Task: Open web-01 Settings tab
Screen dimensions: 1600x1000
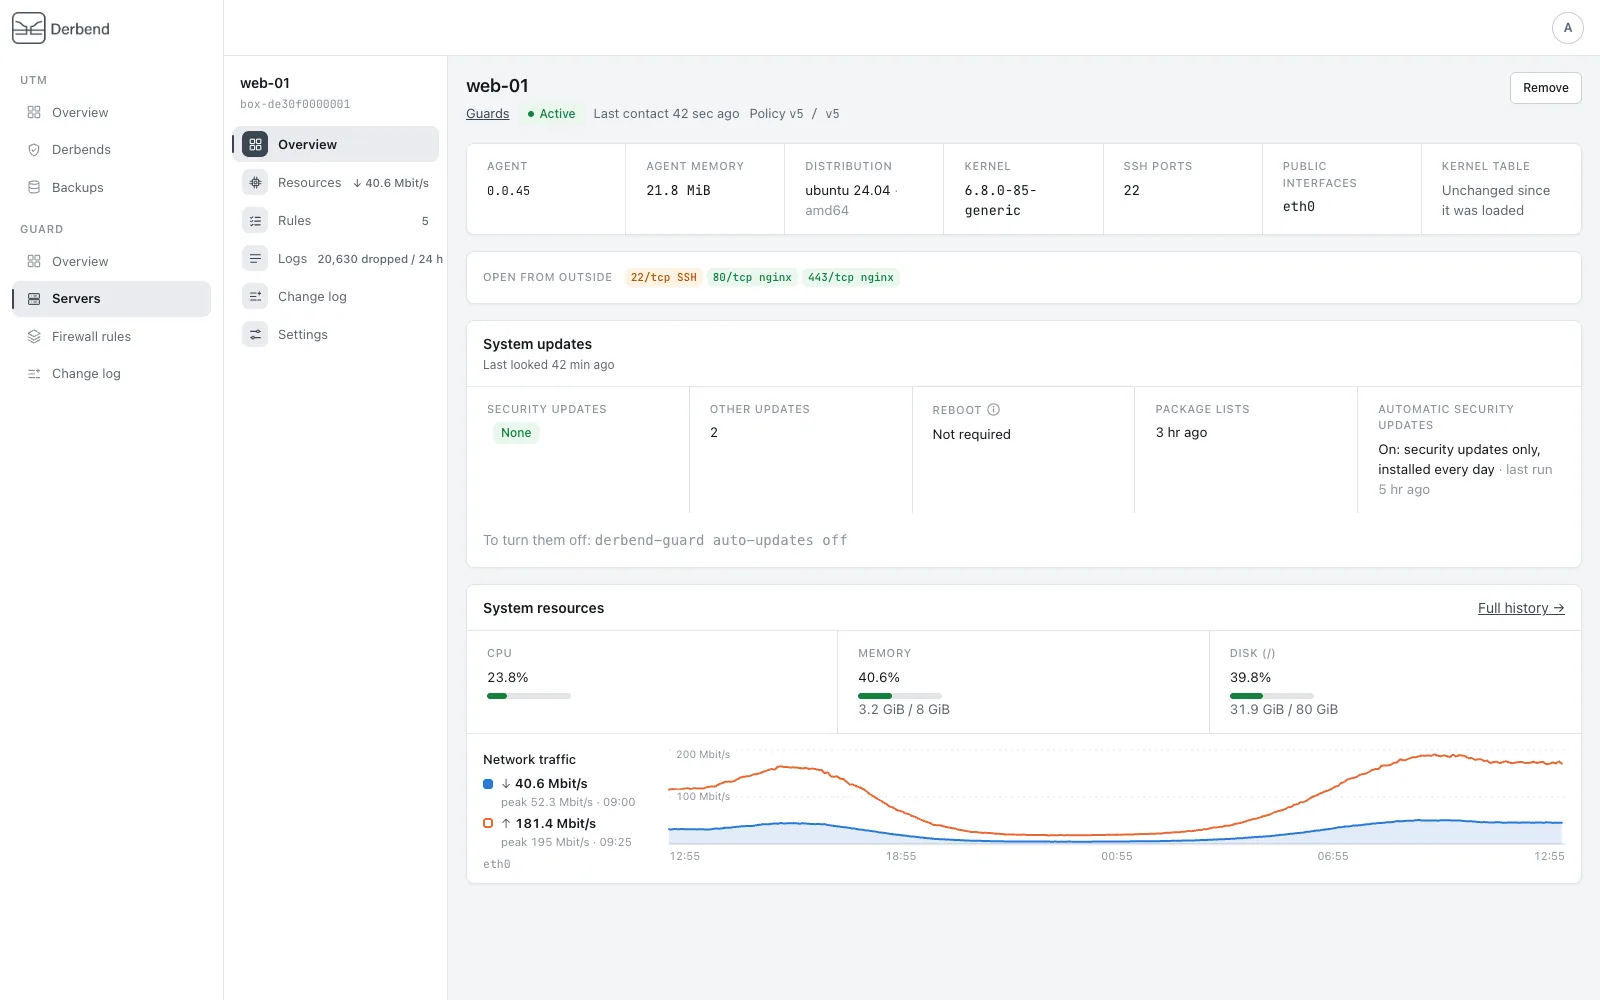Action: [336, 334]
